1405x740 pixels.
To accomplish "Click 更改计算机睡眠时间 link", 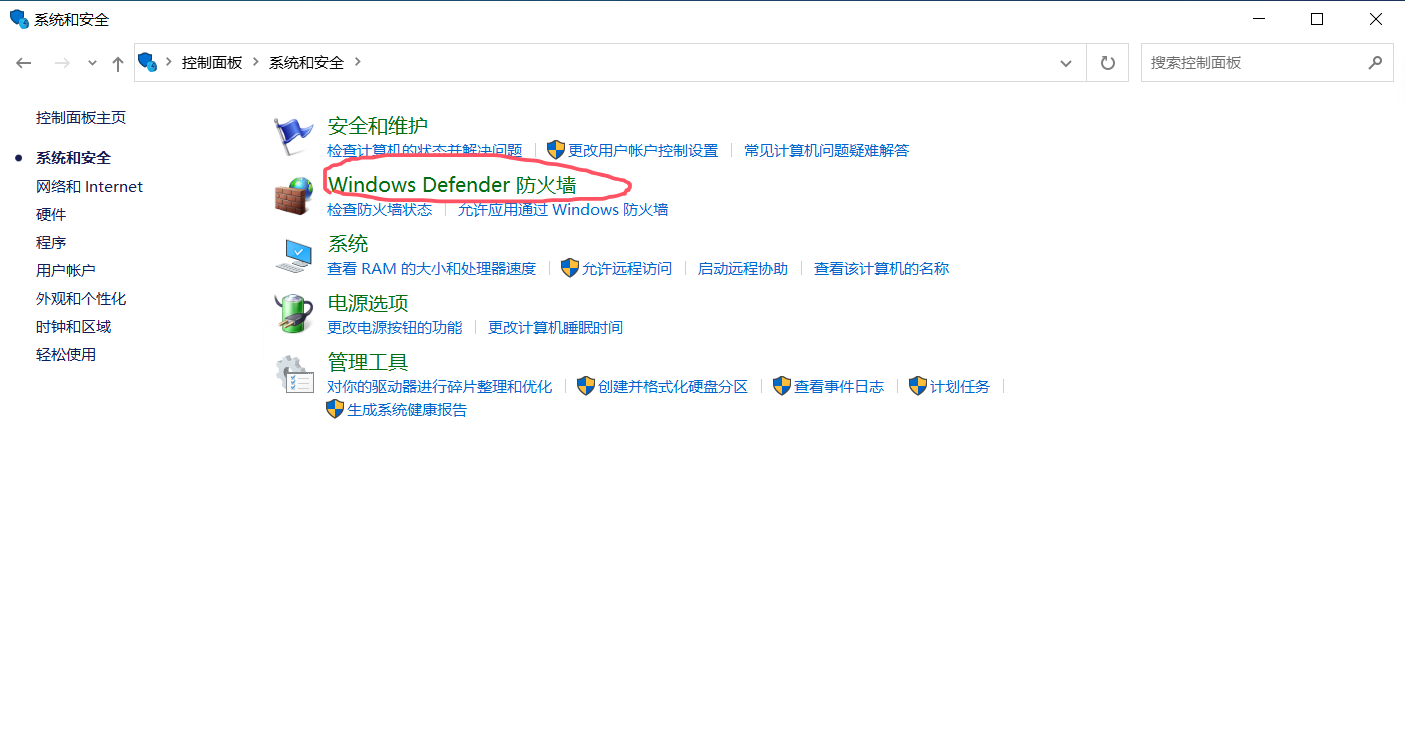I will (x=555, y=327).
